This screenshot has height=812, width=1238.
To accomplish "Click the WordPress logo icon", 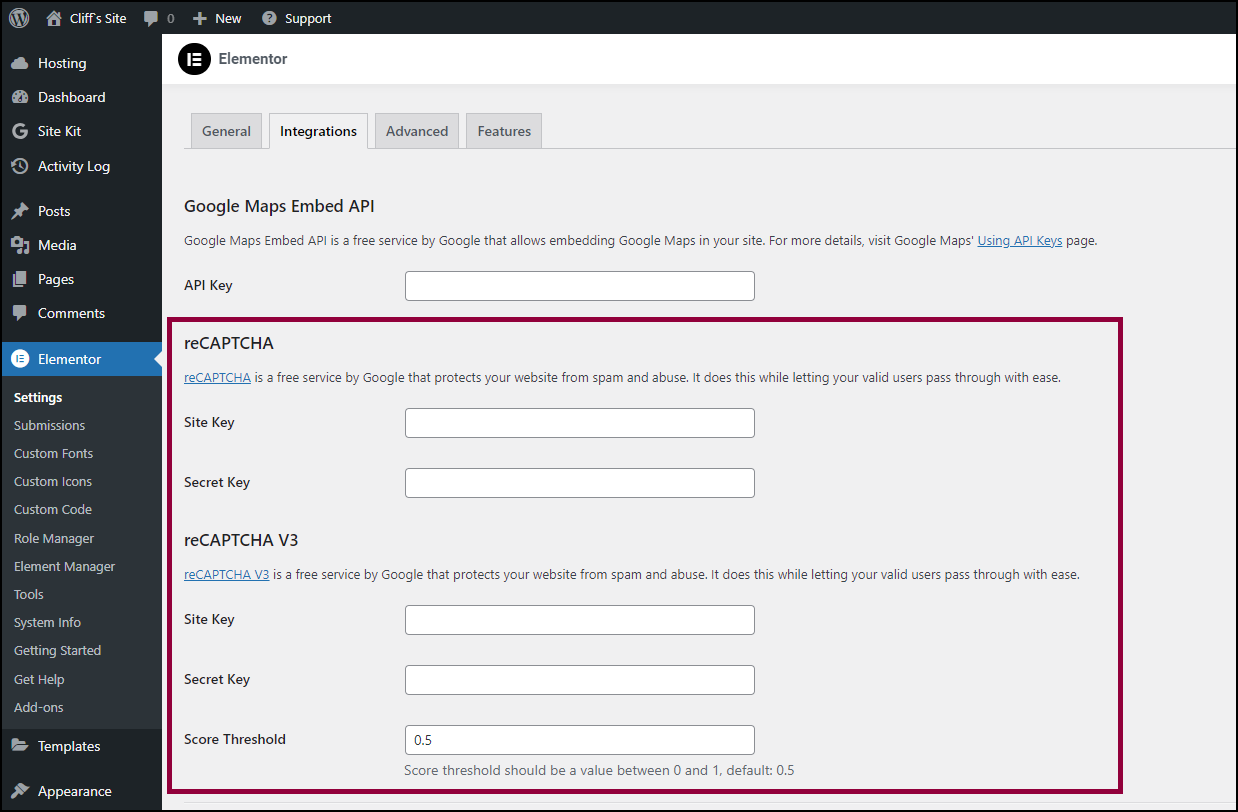I will (19, 18).
